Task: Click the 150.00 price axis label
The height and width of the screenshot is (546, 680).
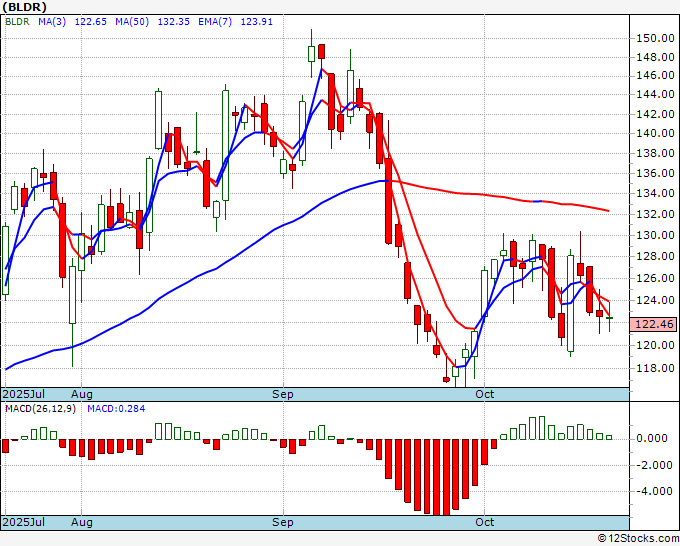Action: pos(655,39)
